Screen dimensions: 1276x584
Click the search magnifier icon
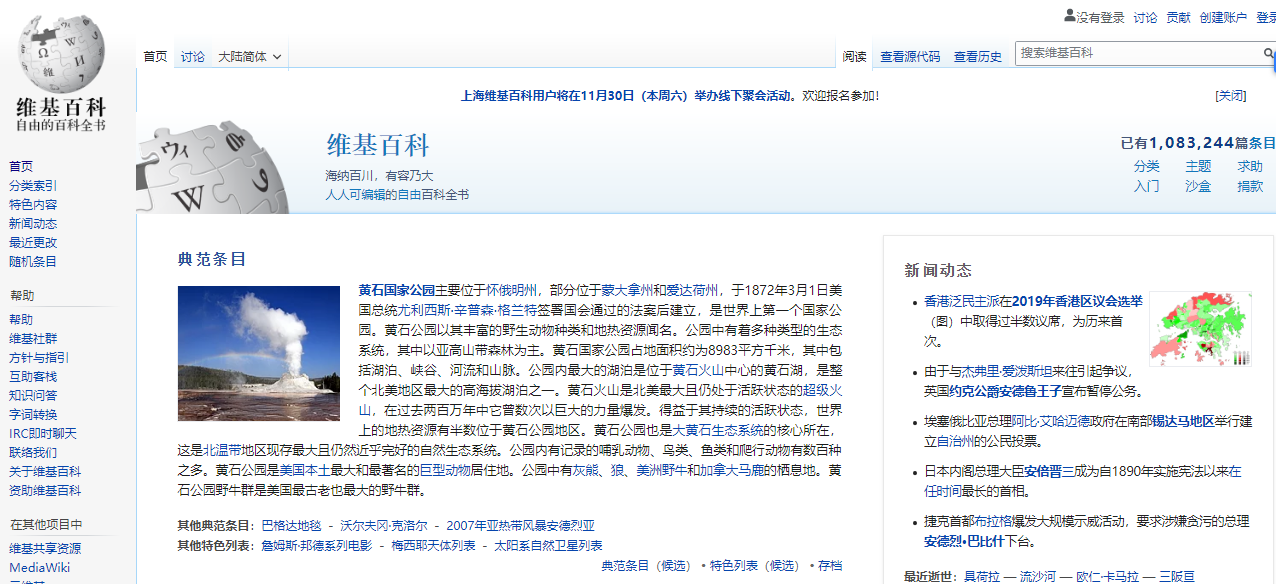[1268, 54]
